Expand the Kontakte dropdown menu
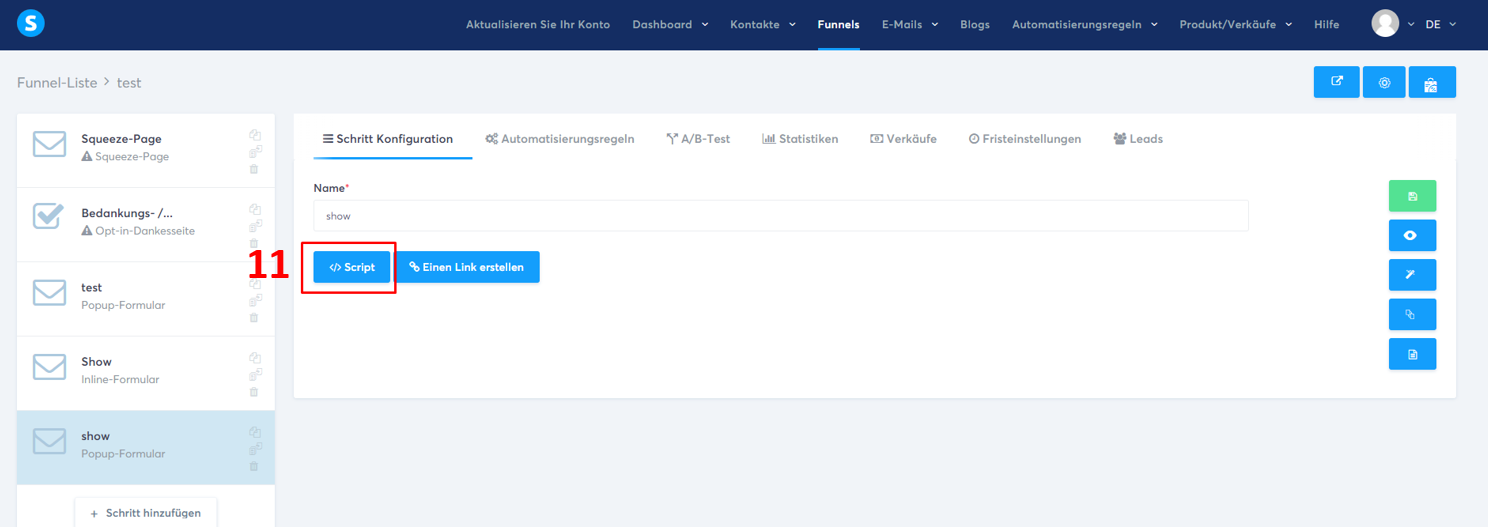 (763, 24)
